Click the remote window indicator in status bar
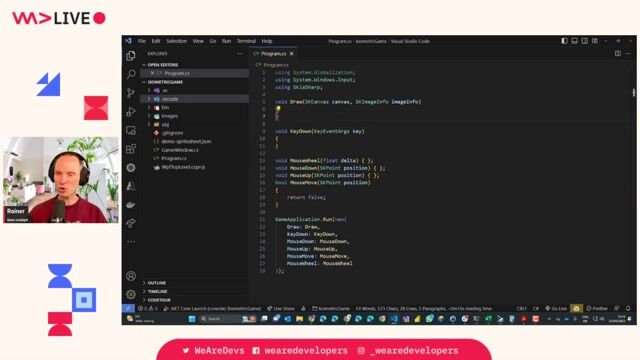This screenshot has width=640, height=360. [x=128, y=309]
